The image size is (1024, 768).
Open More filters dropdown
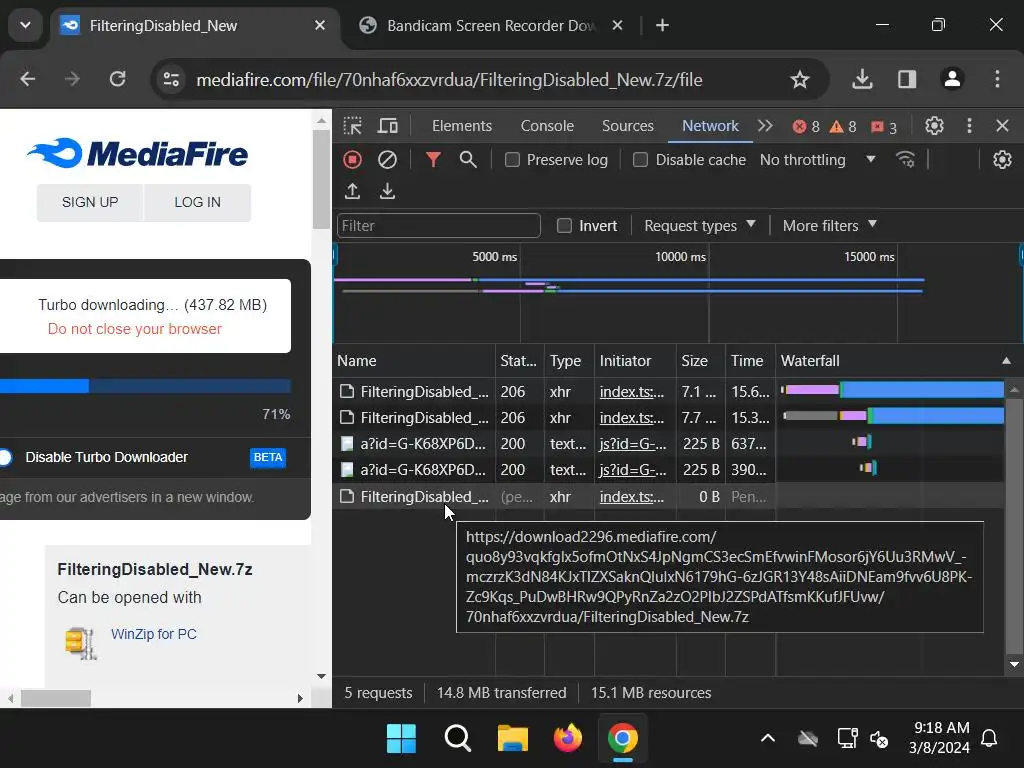pyautogui.click(x=829, y=226)
